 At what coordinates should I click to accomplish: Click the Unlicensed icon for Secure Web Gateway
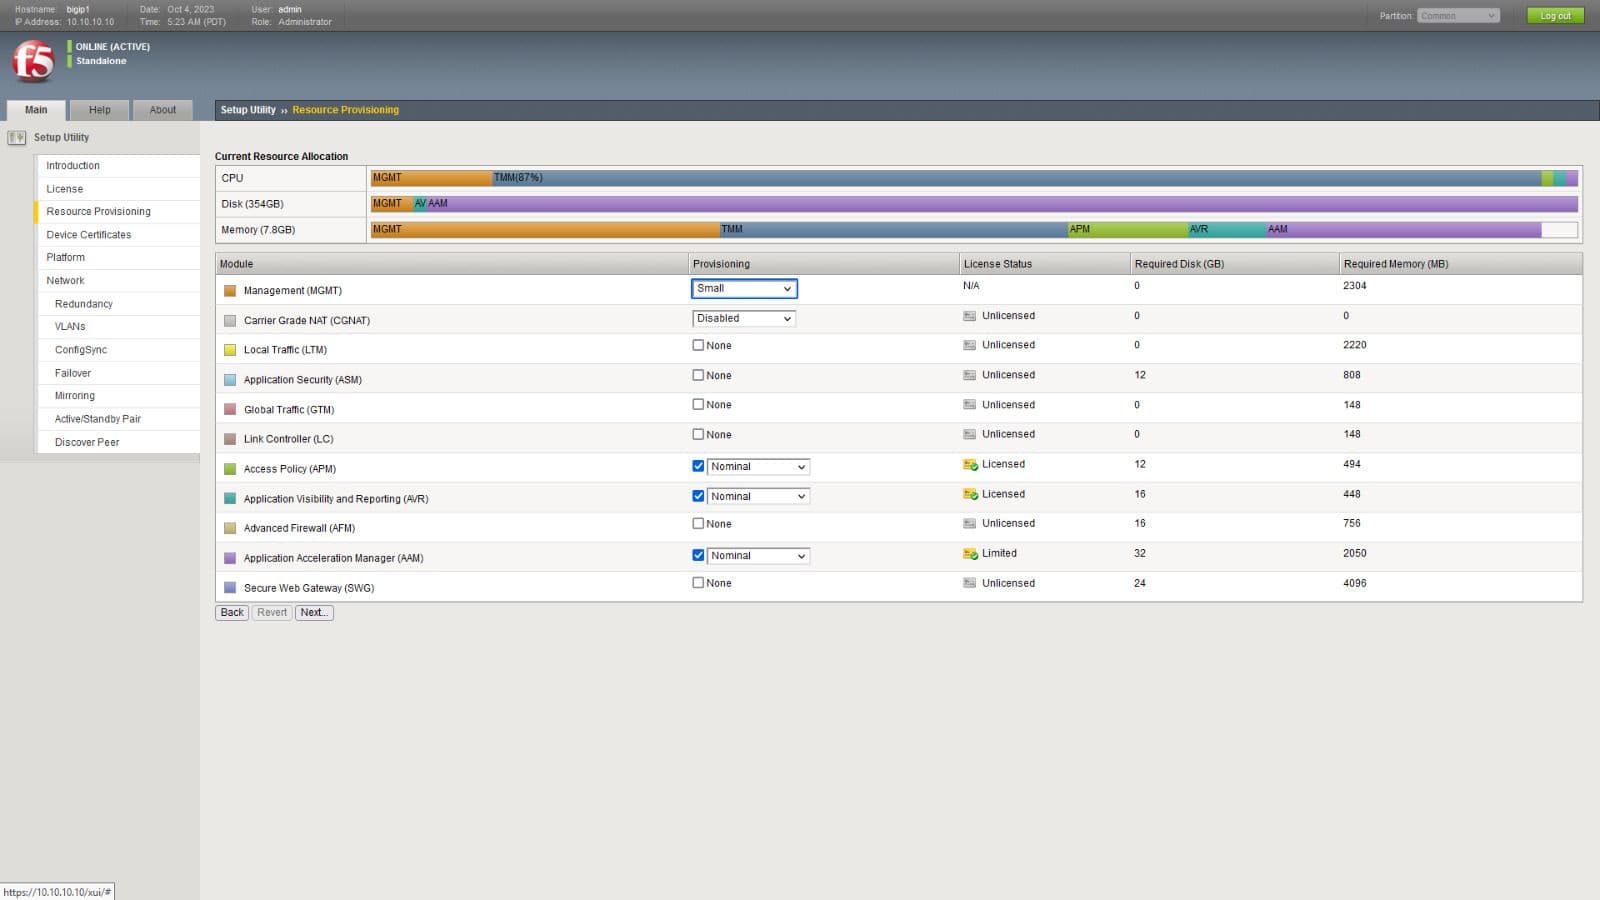tap(968, 583)
